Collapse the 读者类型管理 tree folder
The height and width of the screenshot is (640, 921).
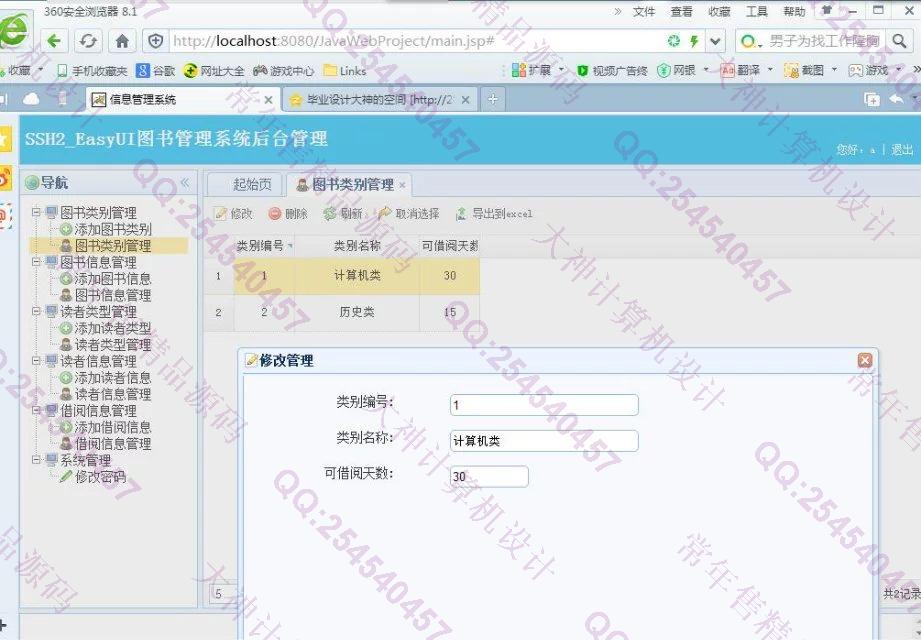tap(36, 311)
